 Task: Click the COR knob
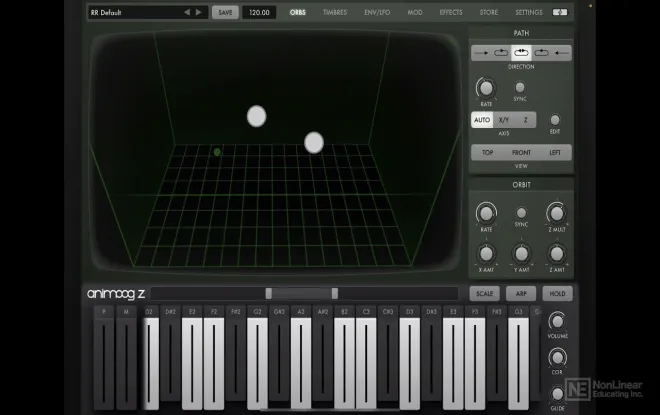click(557, 358)
